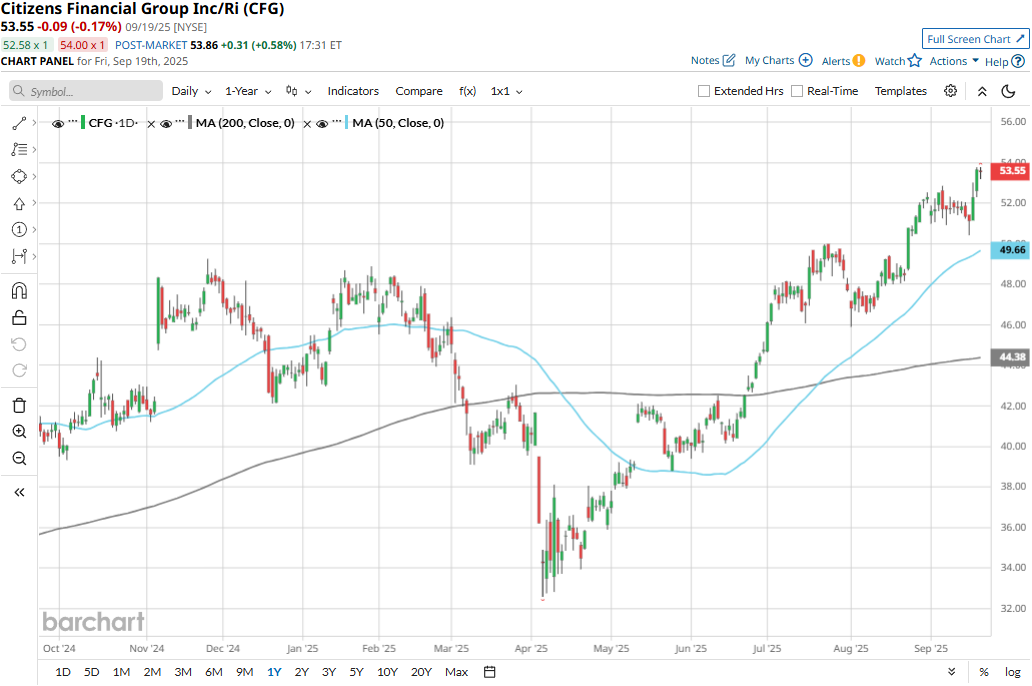Open the Daily frequency dropdown

[191, 91]
